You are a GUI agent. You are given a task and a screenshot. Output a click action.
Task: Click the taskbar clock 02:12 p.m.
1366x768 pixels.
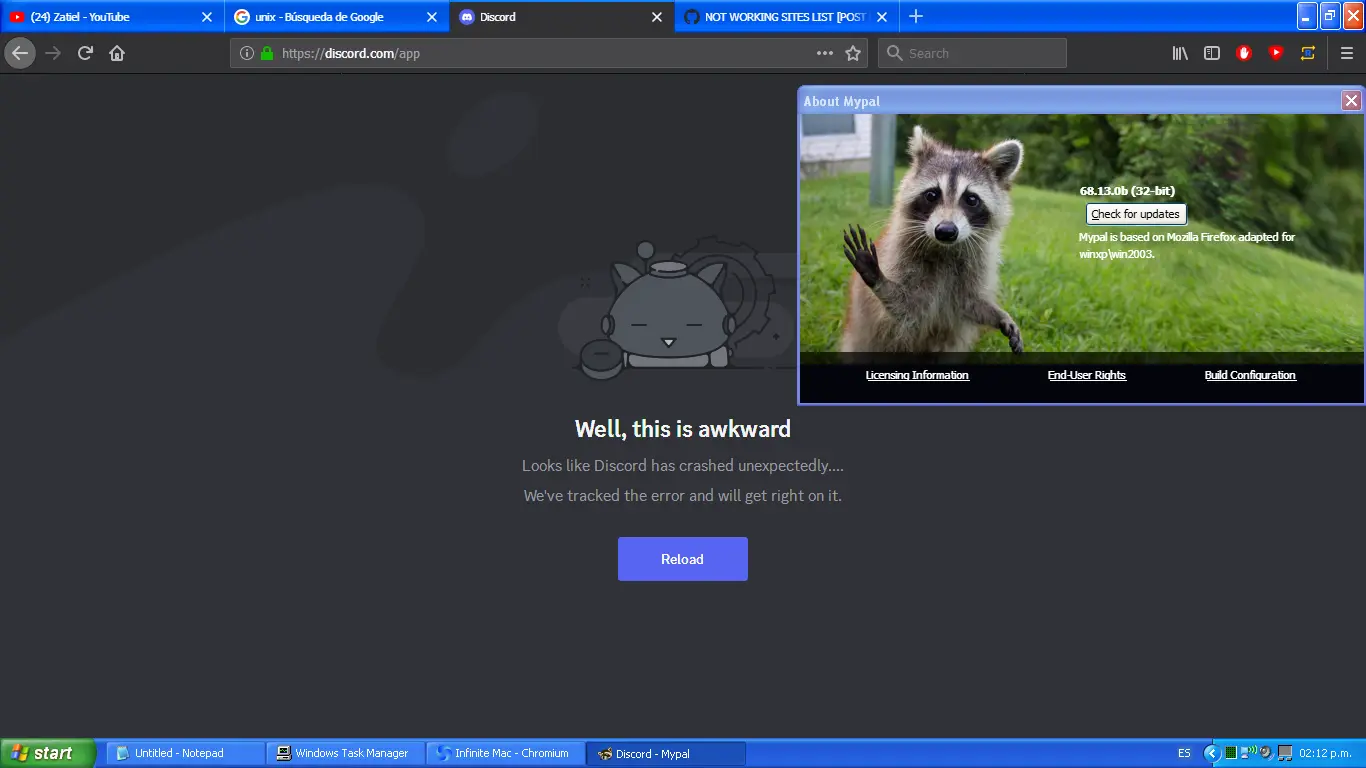pos(1326,753)
